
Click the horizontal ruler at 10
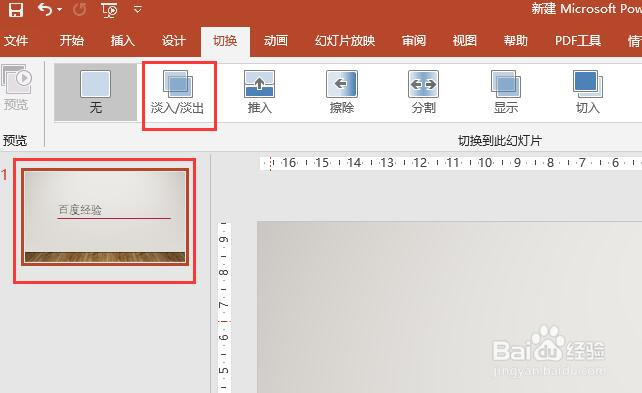485,163
